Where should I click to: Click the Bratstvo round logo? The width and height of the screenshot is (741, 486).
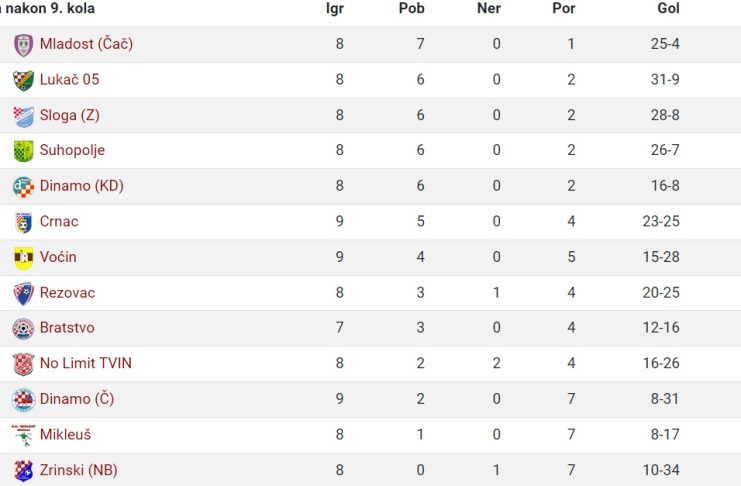click(x=23, y=329)
